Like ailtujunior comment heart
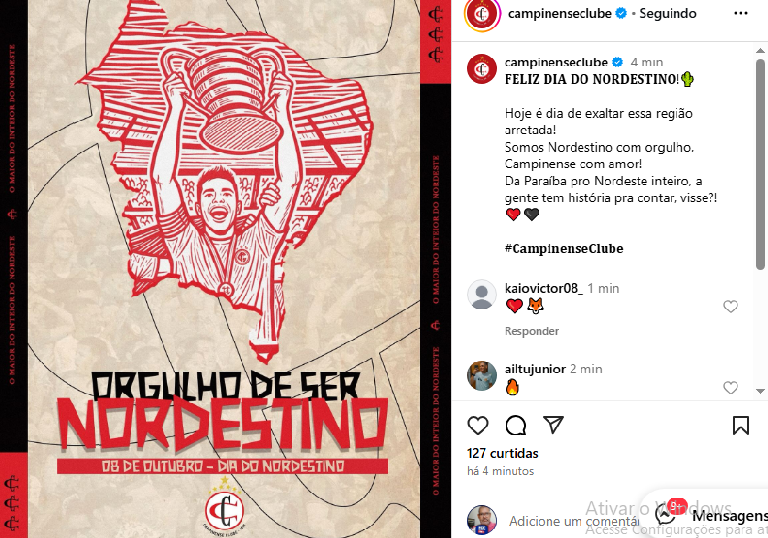This screenshot has height=538, width=768. tap(730, 387)
